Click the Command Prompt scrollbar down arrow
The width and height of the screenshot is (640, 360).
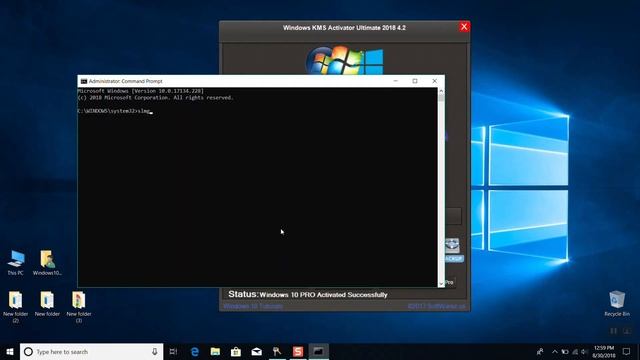click(x=441, y=283)
